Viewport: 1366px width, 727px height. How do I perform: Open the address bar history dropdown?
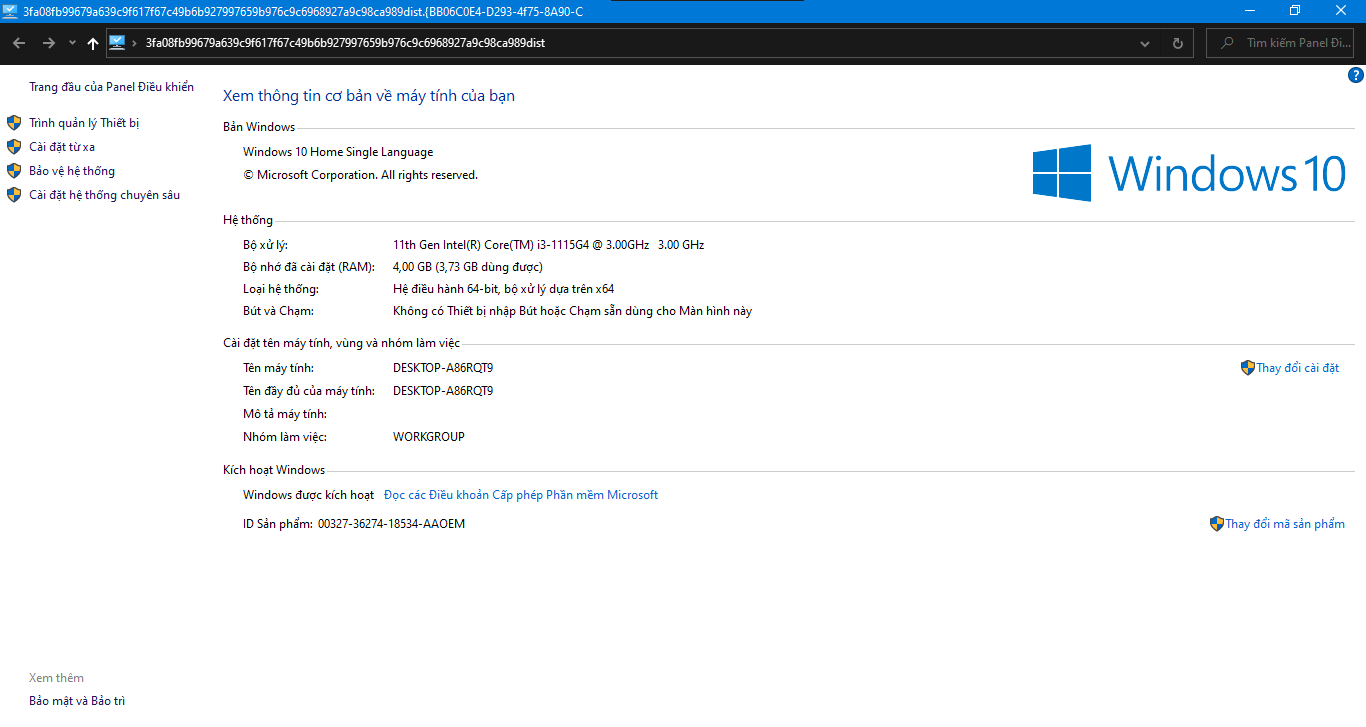coord(1145,43)
